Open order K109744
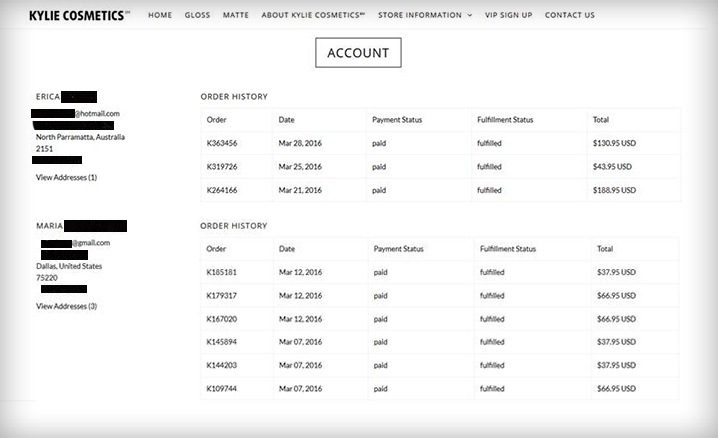This screenshot has height=438, width=718. 221,389
